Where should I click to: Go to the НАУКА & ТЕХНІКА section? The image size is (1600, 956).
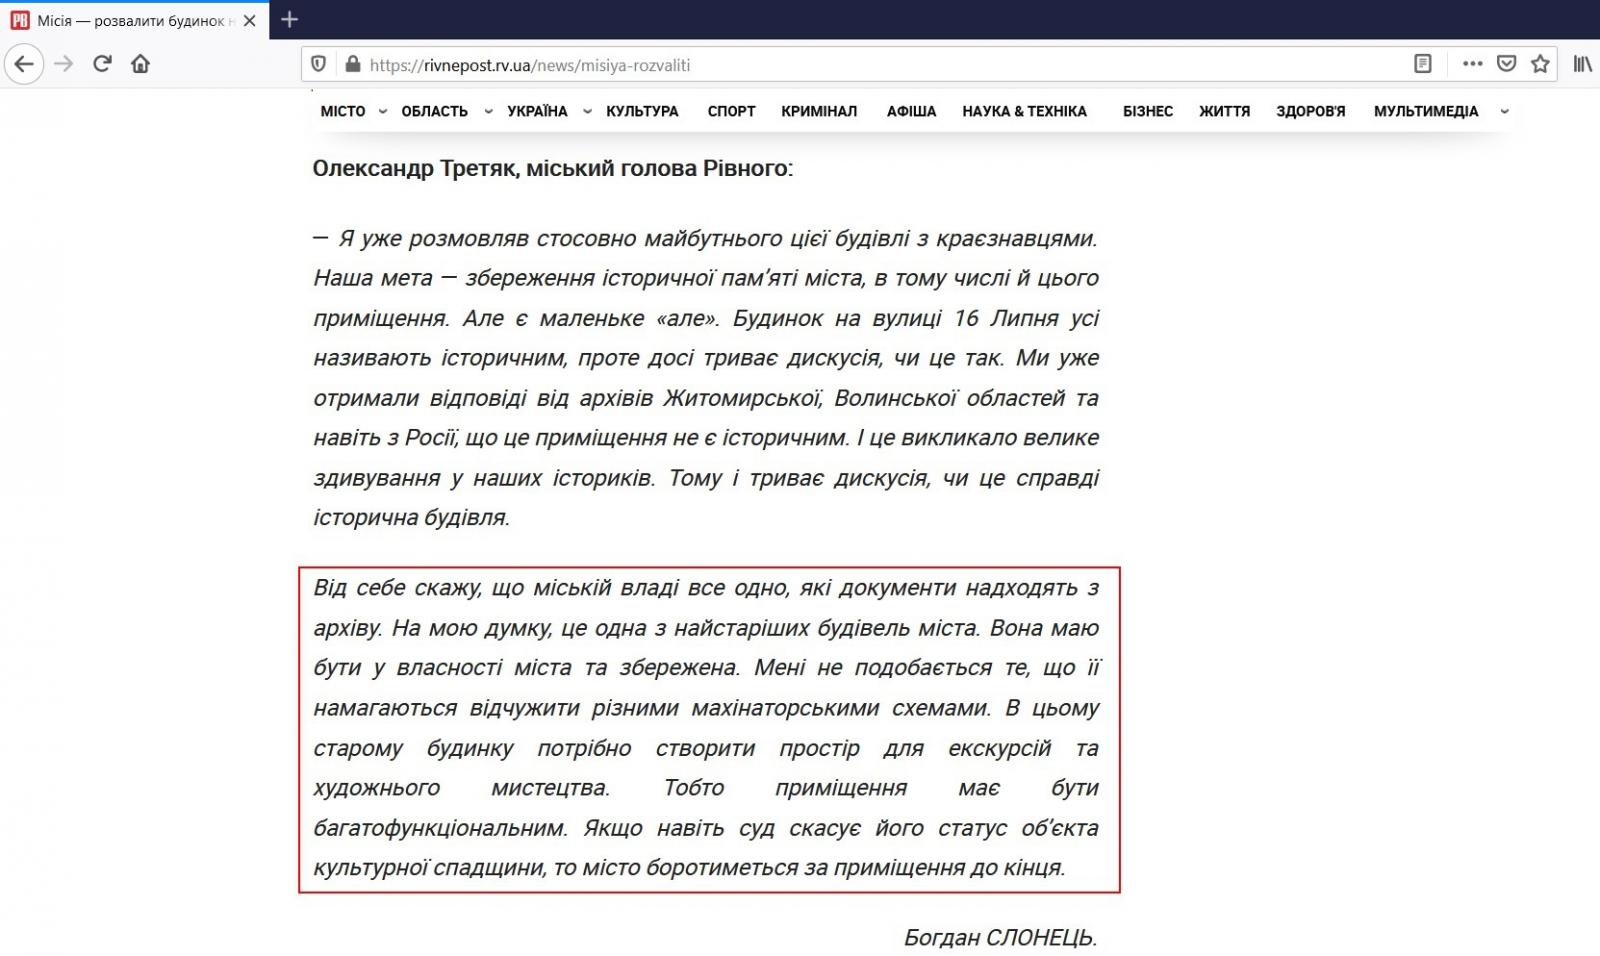pos(1024,112)
